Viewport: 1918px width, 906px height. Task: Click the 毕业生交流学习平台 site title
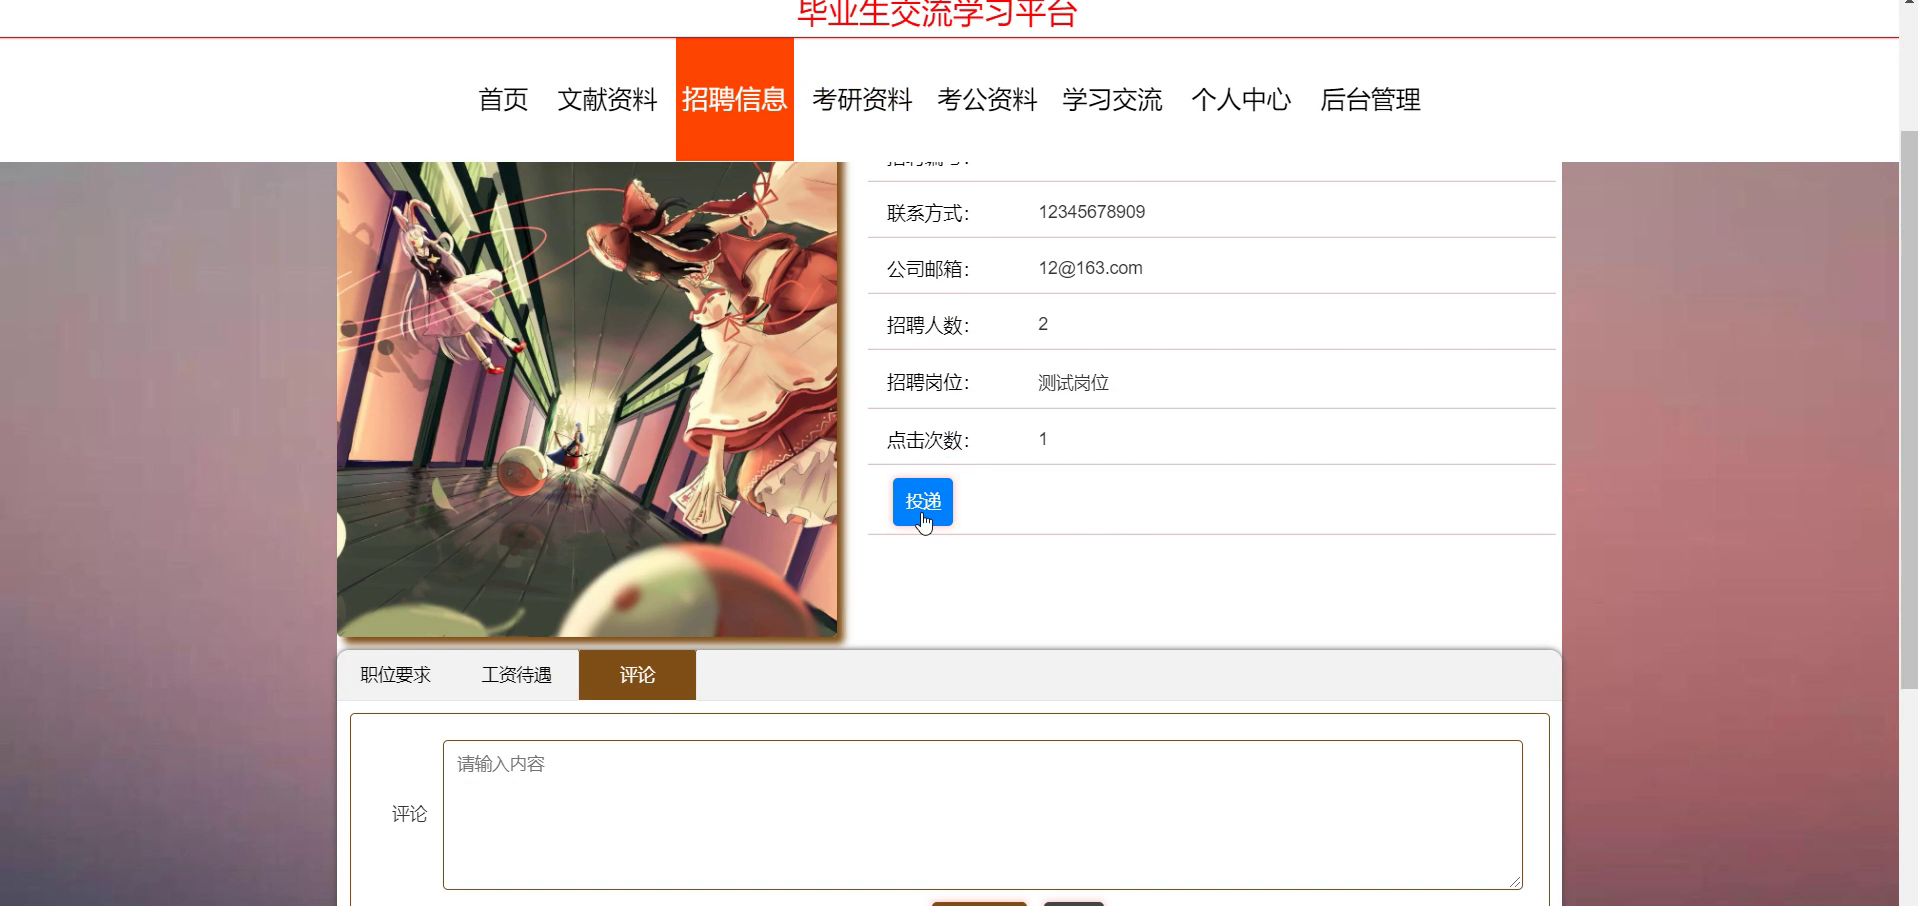(937, 14)
